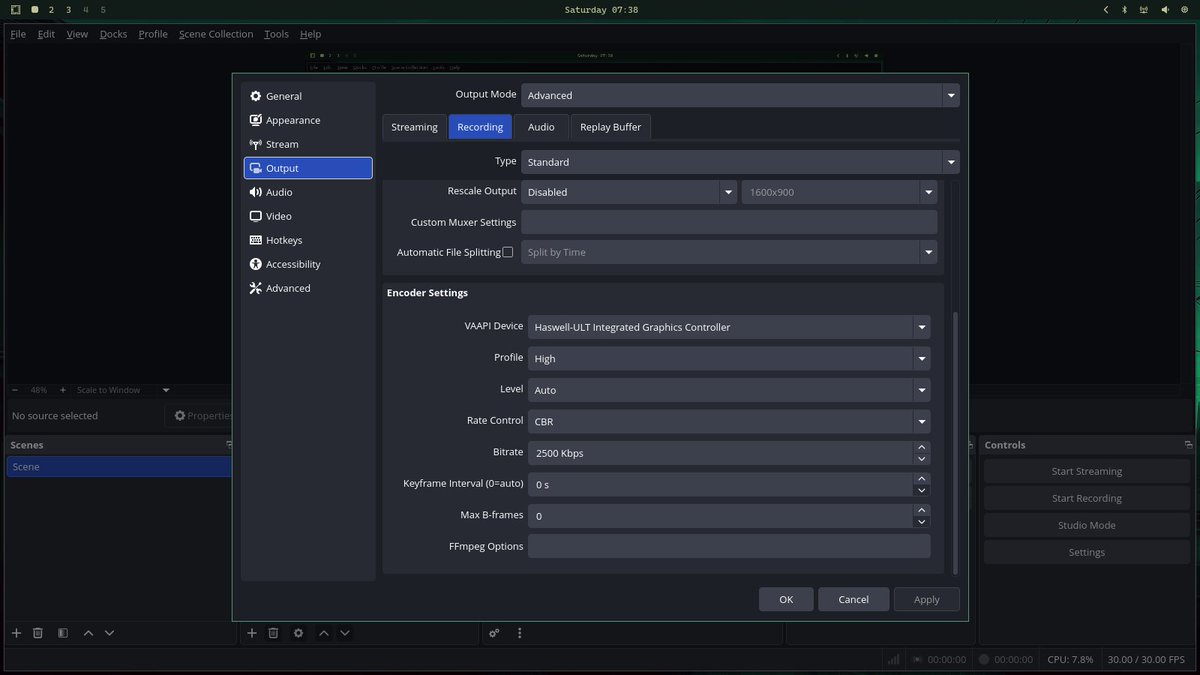The width and height of the screenshot is (1200, 675).
Task: Click Start Streaming in Controls
Action: pyautogui.click(x=1087, y=471)
